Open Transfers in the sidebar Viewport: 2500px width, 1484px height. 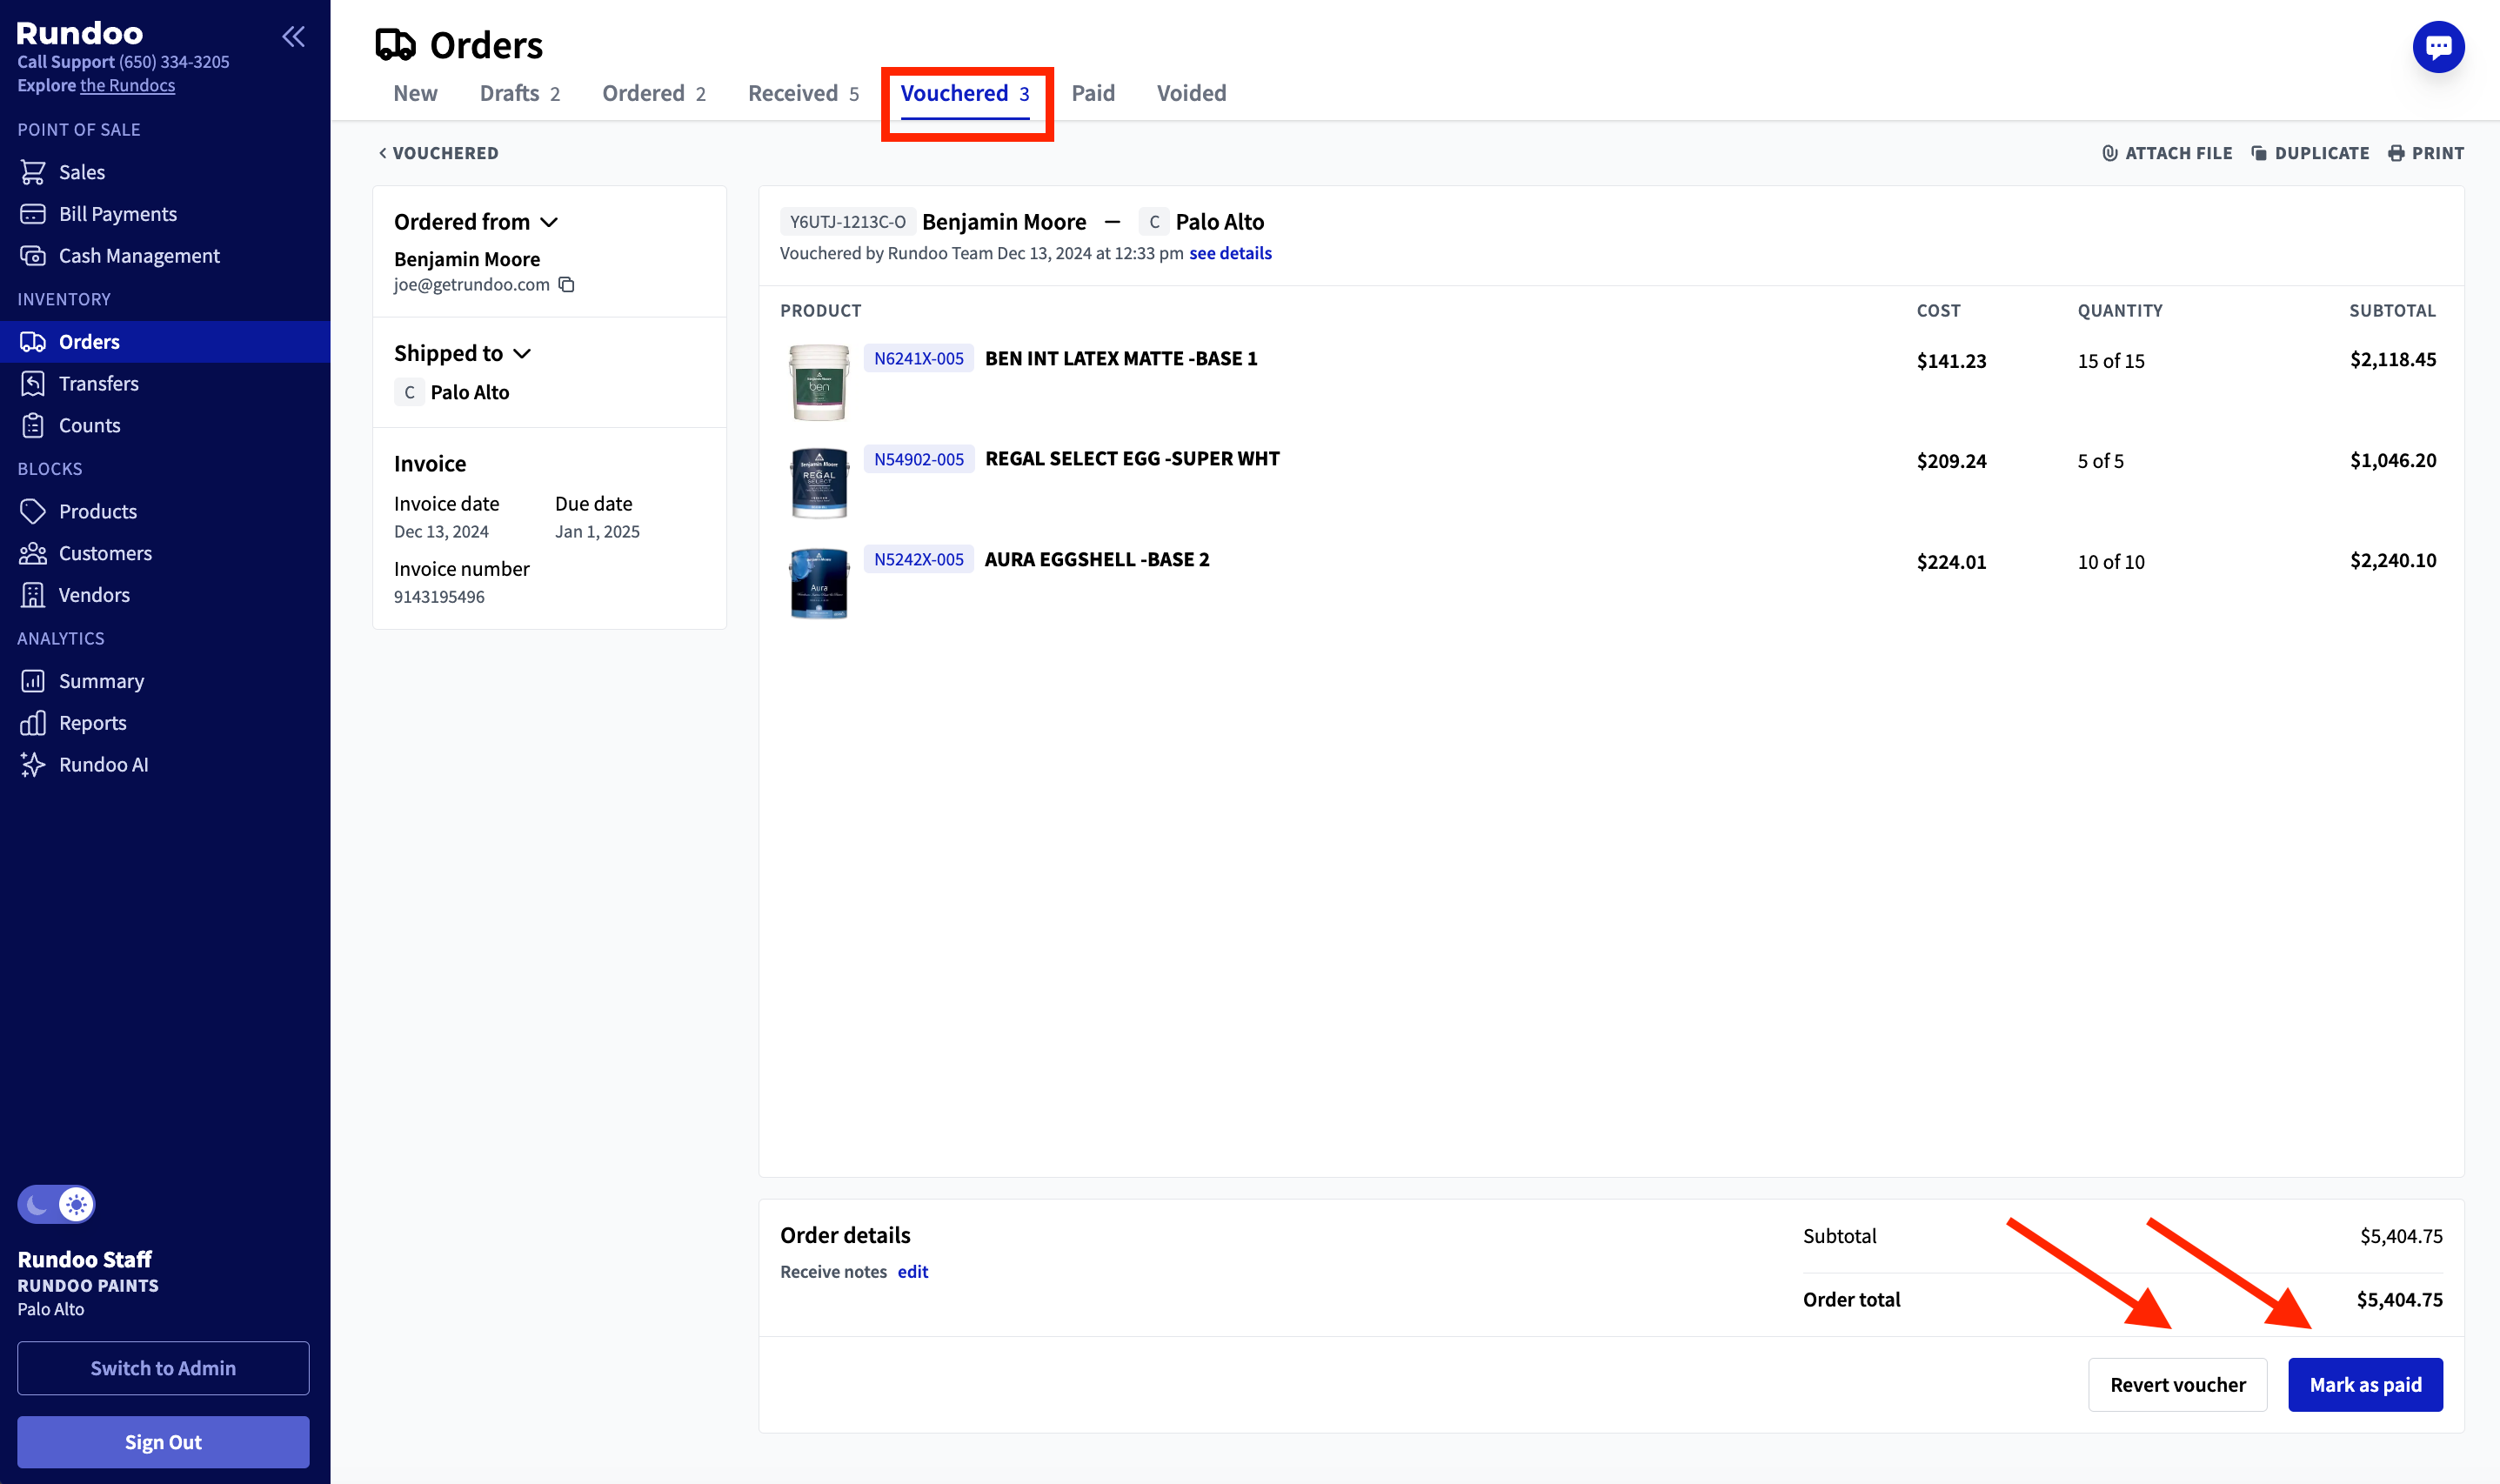(165, 384)
